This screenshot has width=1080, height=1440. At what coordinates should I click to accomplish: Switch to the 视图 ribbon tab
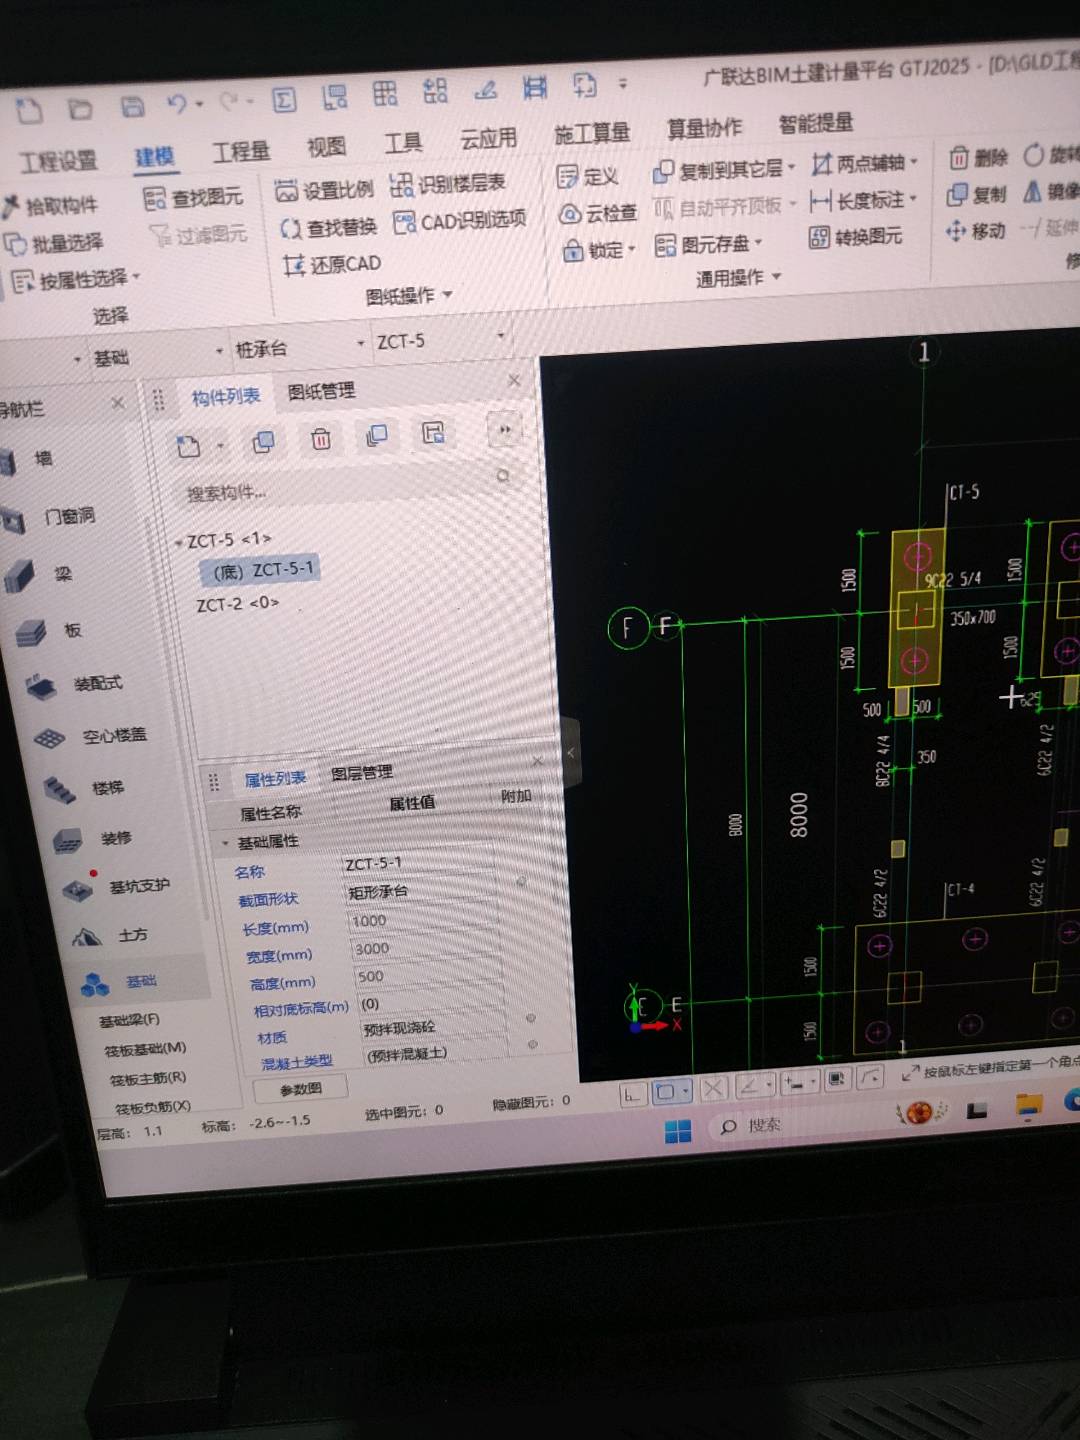326,148
